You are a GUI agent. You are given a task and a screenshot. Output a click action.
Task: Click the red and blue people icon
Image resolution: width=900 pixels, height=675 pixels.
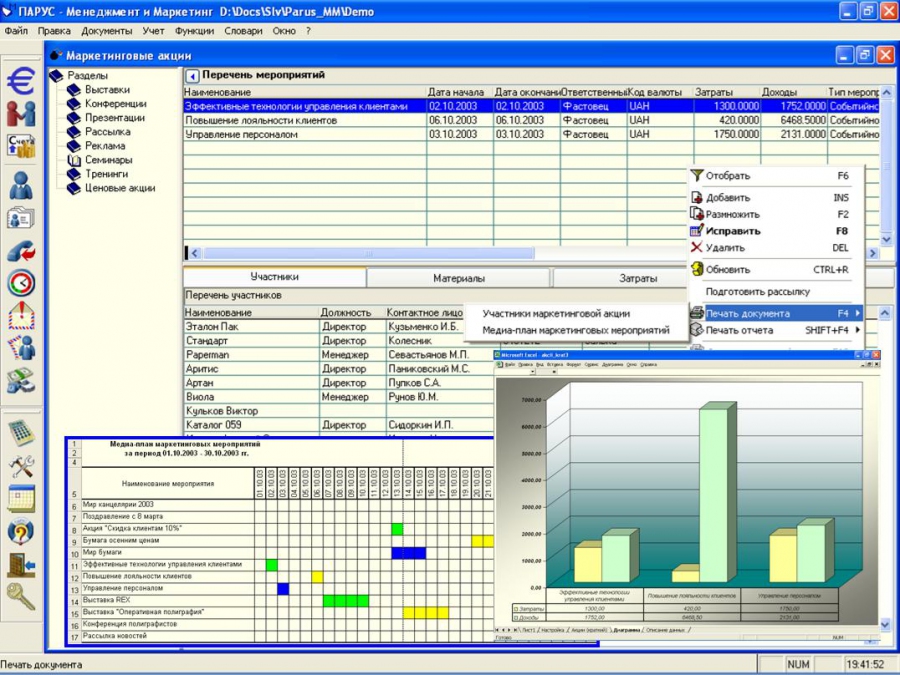tap(21, 114)
